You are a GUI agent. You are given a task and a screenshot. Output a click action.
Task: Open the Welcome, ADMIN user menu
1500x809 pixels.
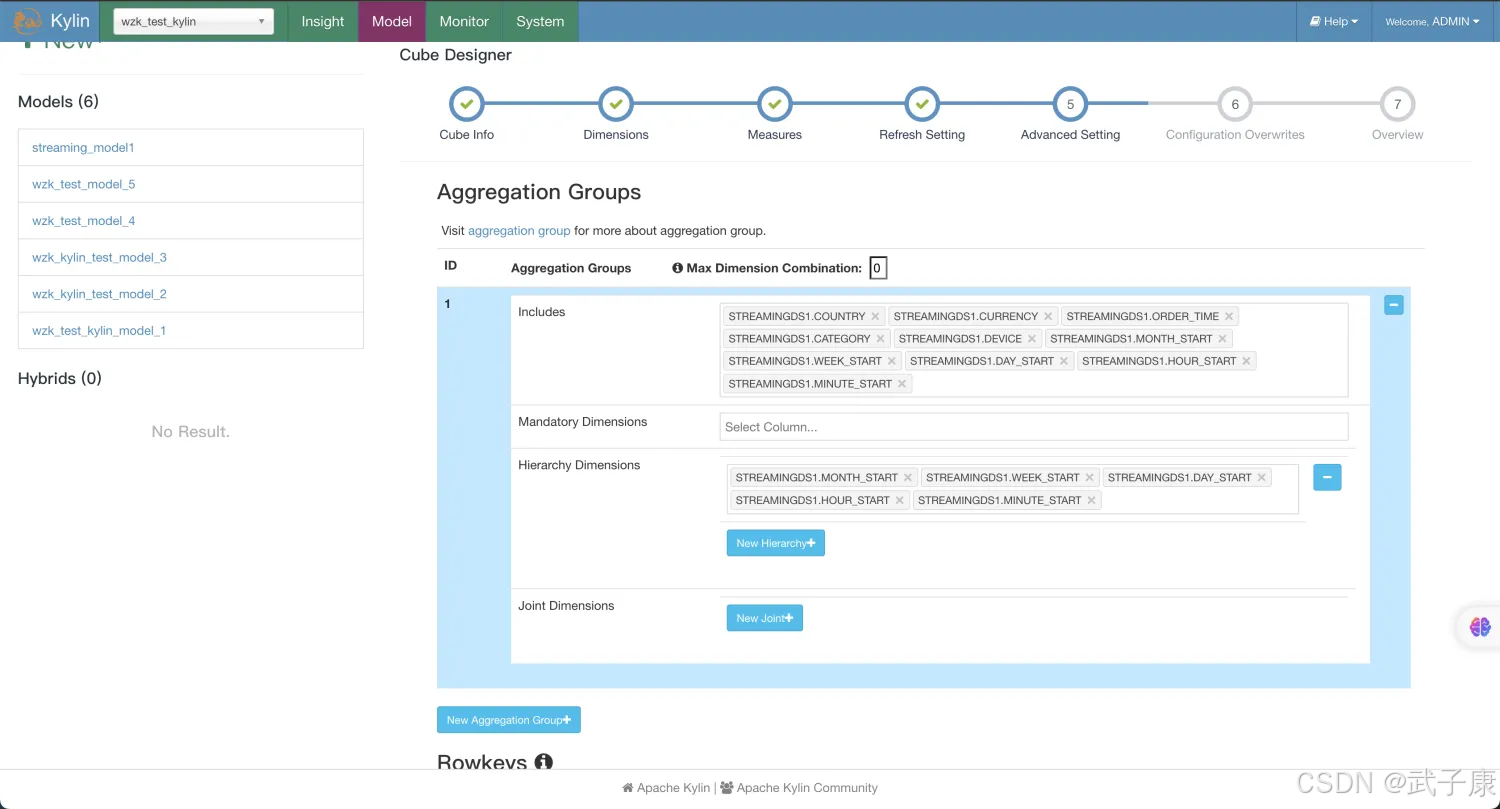pos(1432,21)
